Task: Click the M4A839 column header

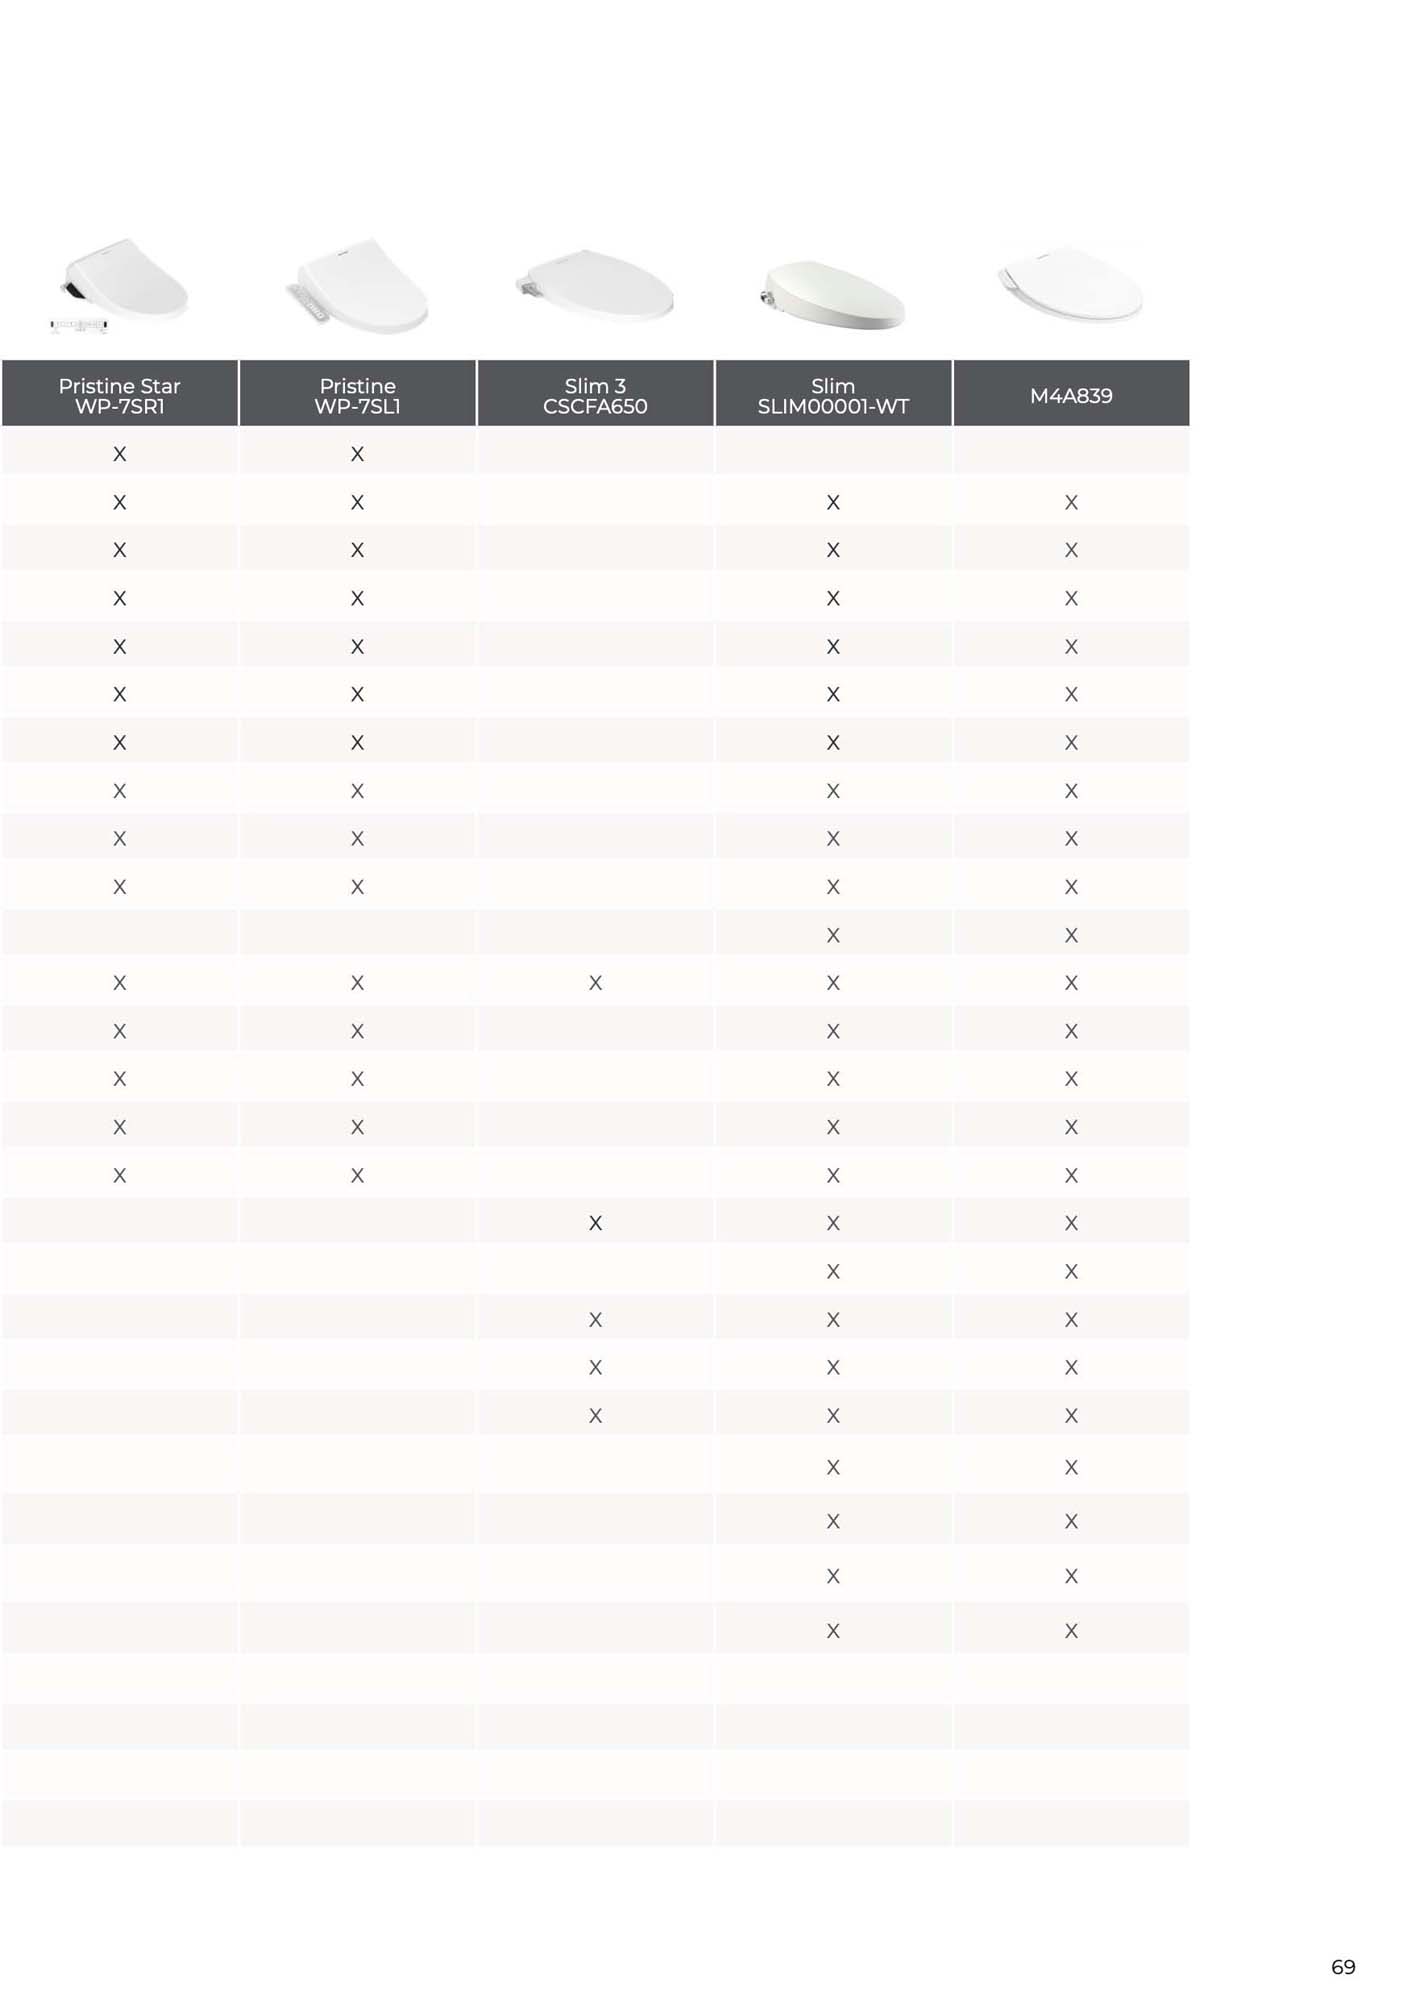Action: [1071, 395]
